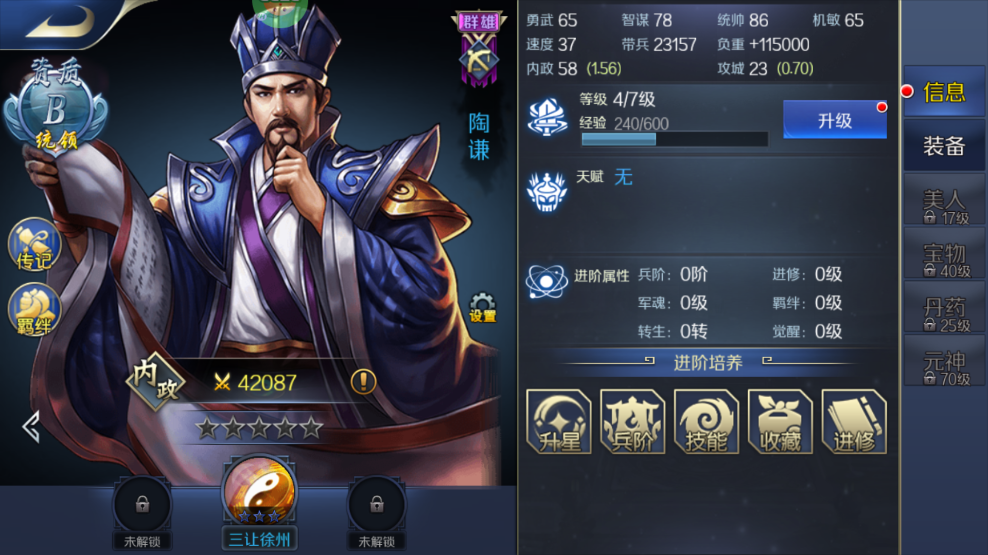
Task: Open the 兵阶 troop rank icon
Action: [633, 421]
